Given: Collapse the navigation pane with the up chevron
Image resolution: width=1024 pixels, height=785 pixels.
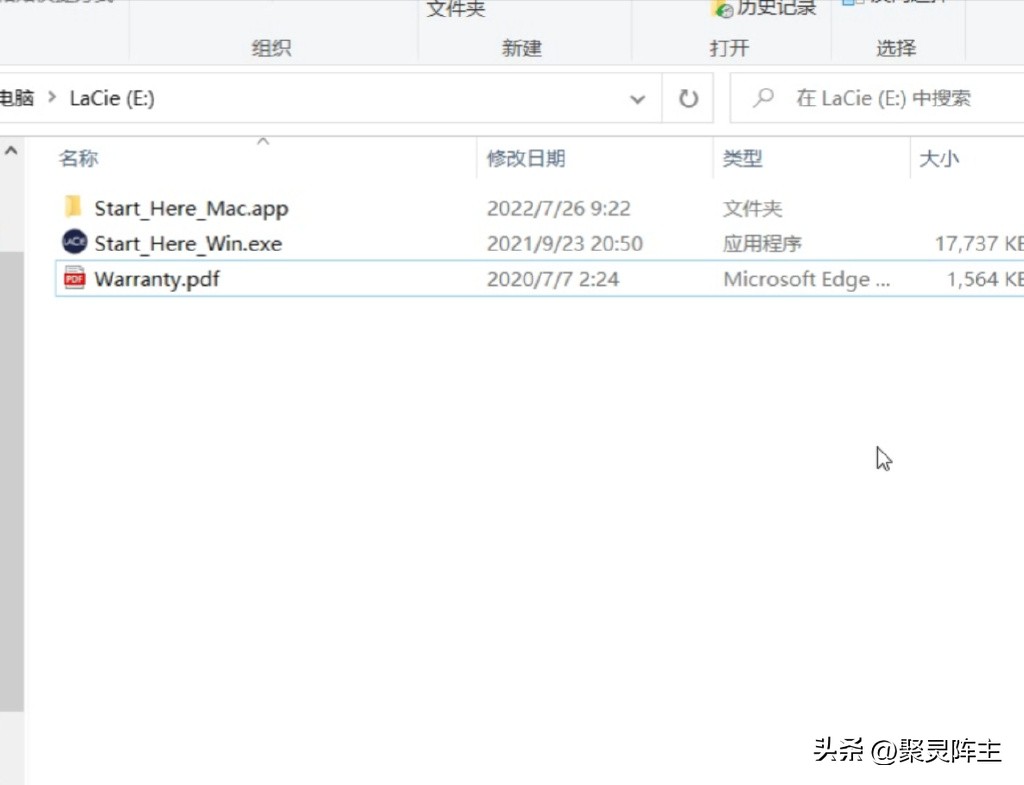Looking at the screenshot, I should point(11,151).
